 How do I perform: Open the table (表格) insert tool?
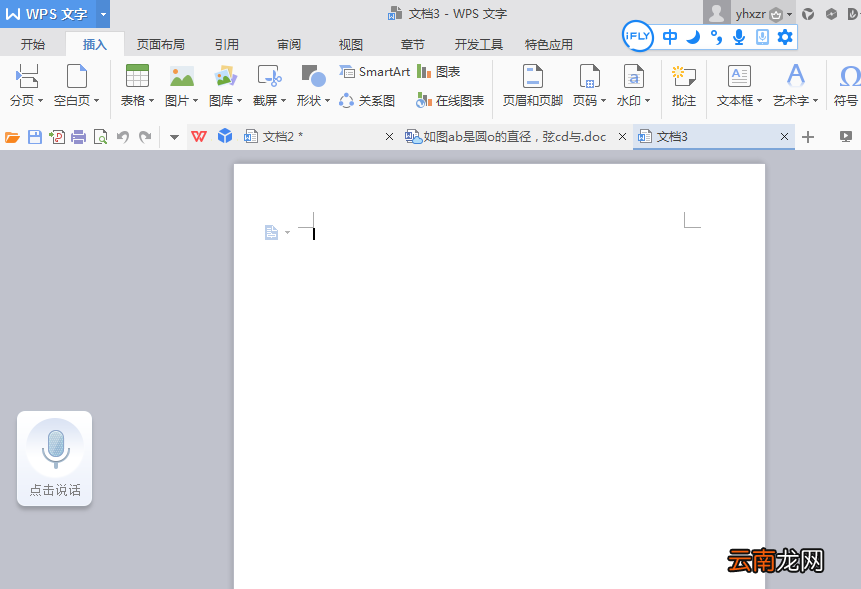137,85
